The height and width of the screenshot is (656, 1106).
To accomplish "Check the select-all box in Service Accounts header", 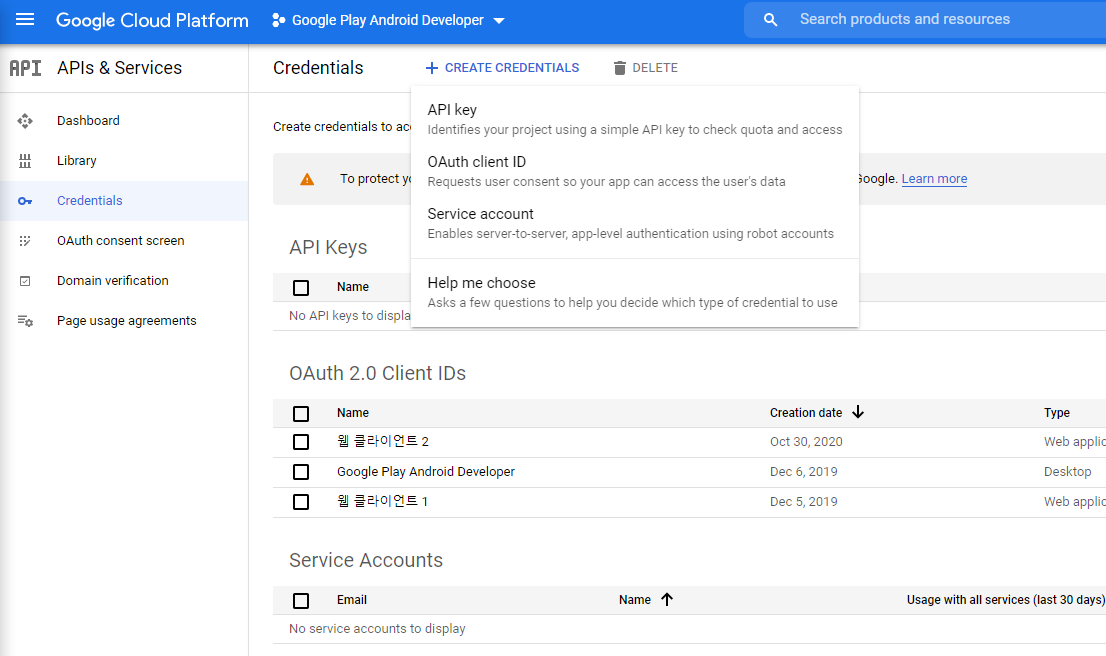I will (x=301, y=600).
